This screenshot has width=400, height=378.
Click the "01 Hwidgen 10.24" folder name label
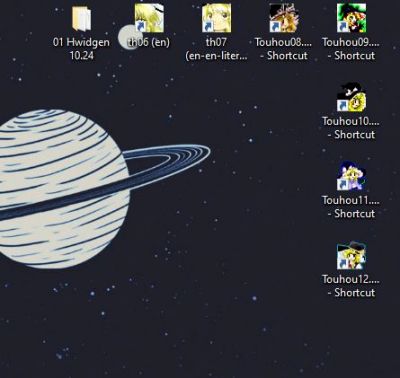[x=81, y=49]
